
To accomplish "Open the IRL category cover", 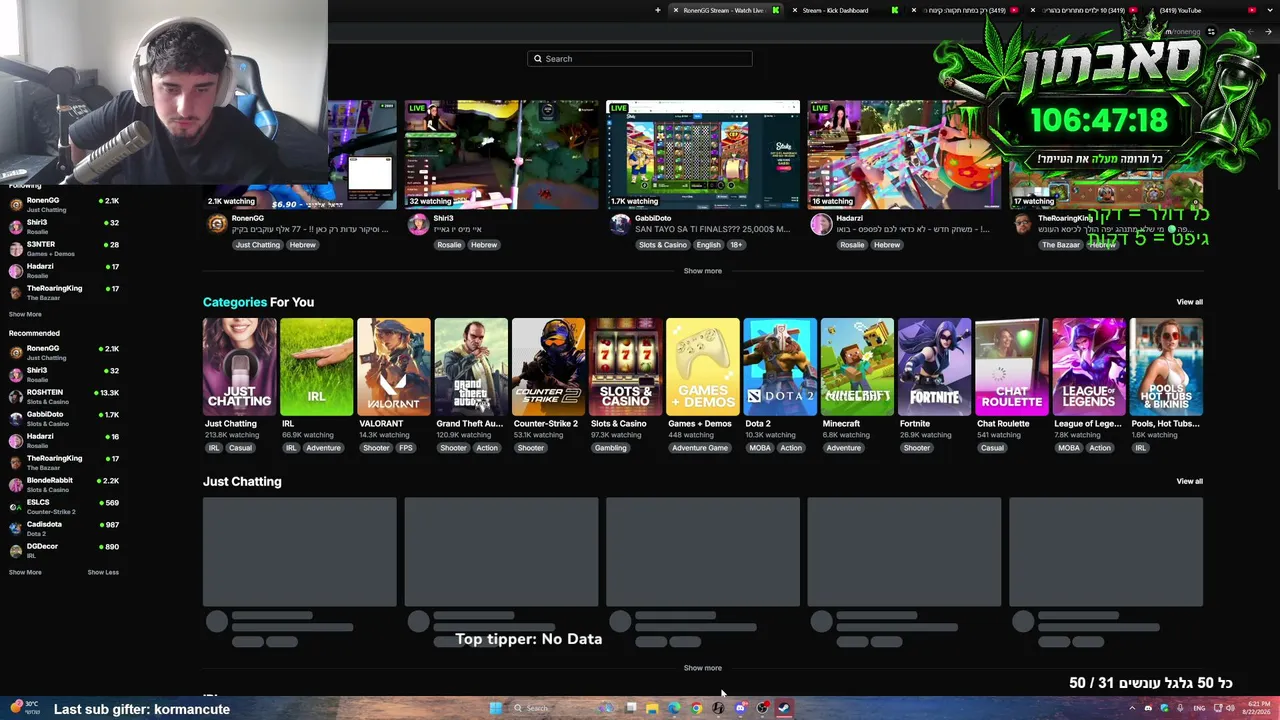I will (x=317, y=366).
